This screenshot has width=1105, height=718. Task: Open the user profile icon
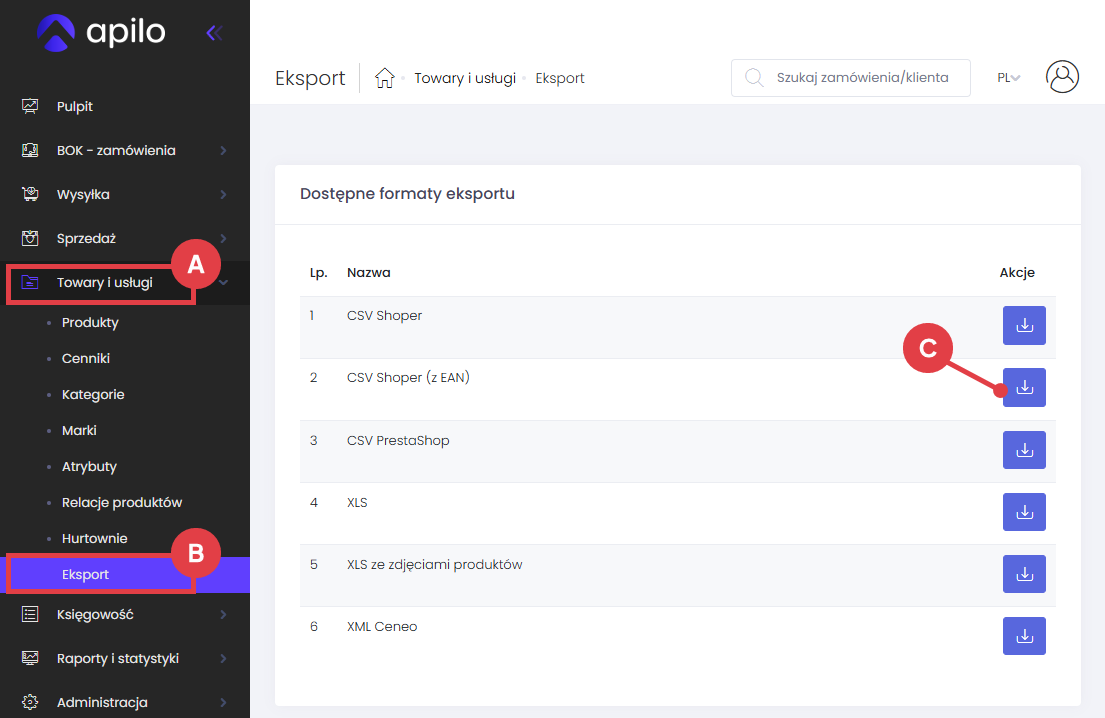click(x=1062, y=77)
